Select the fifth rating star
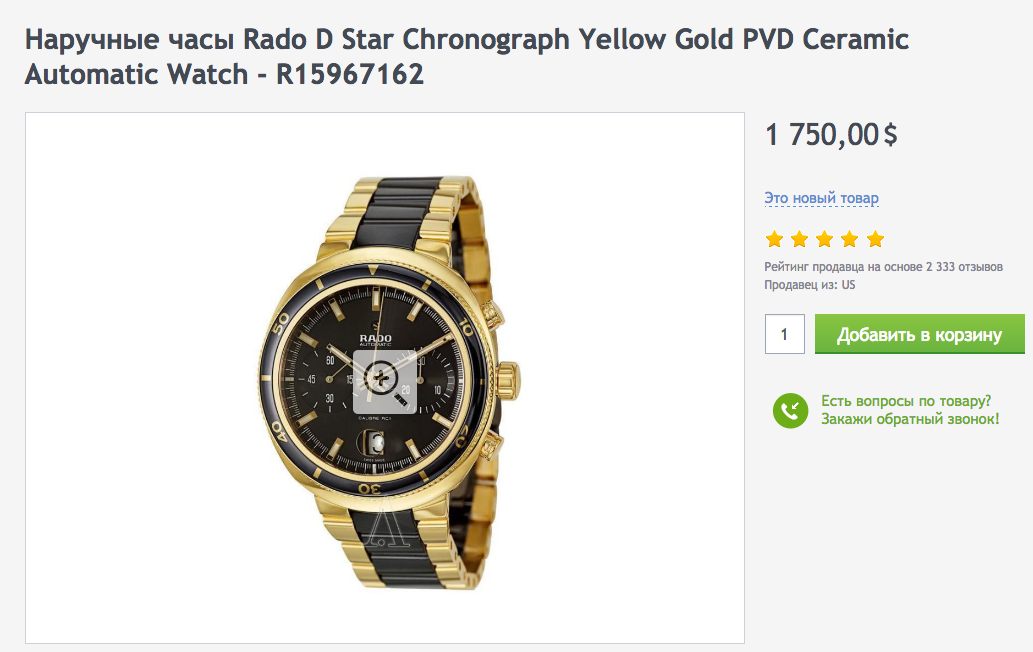1033x652 pixels. tap(876, 239)
